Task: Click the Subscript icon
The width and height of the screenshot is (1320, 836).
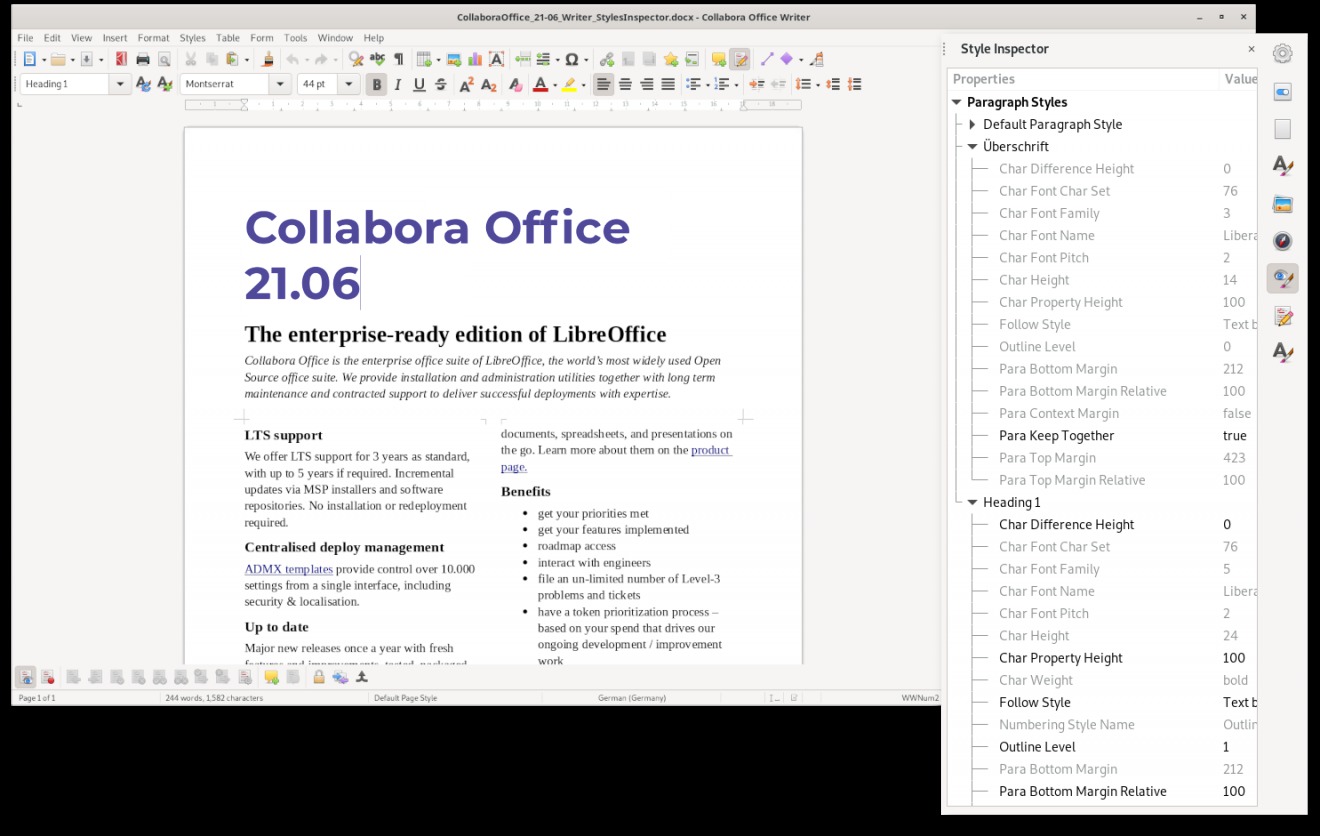Action: (488, 85)
